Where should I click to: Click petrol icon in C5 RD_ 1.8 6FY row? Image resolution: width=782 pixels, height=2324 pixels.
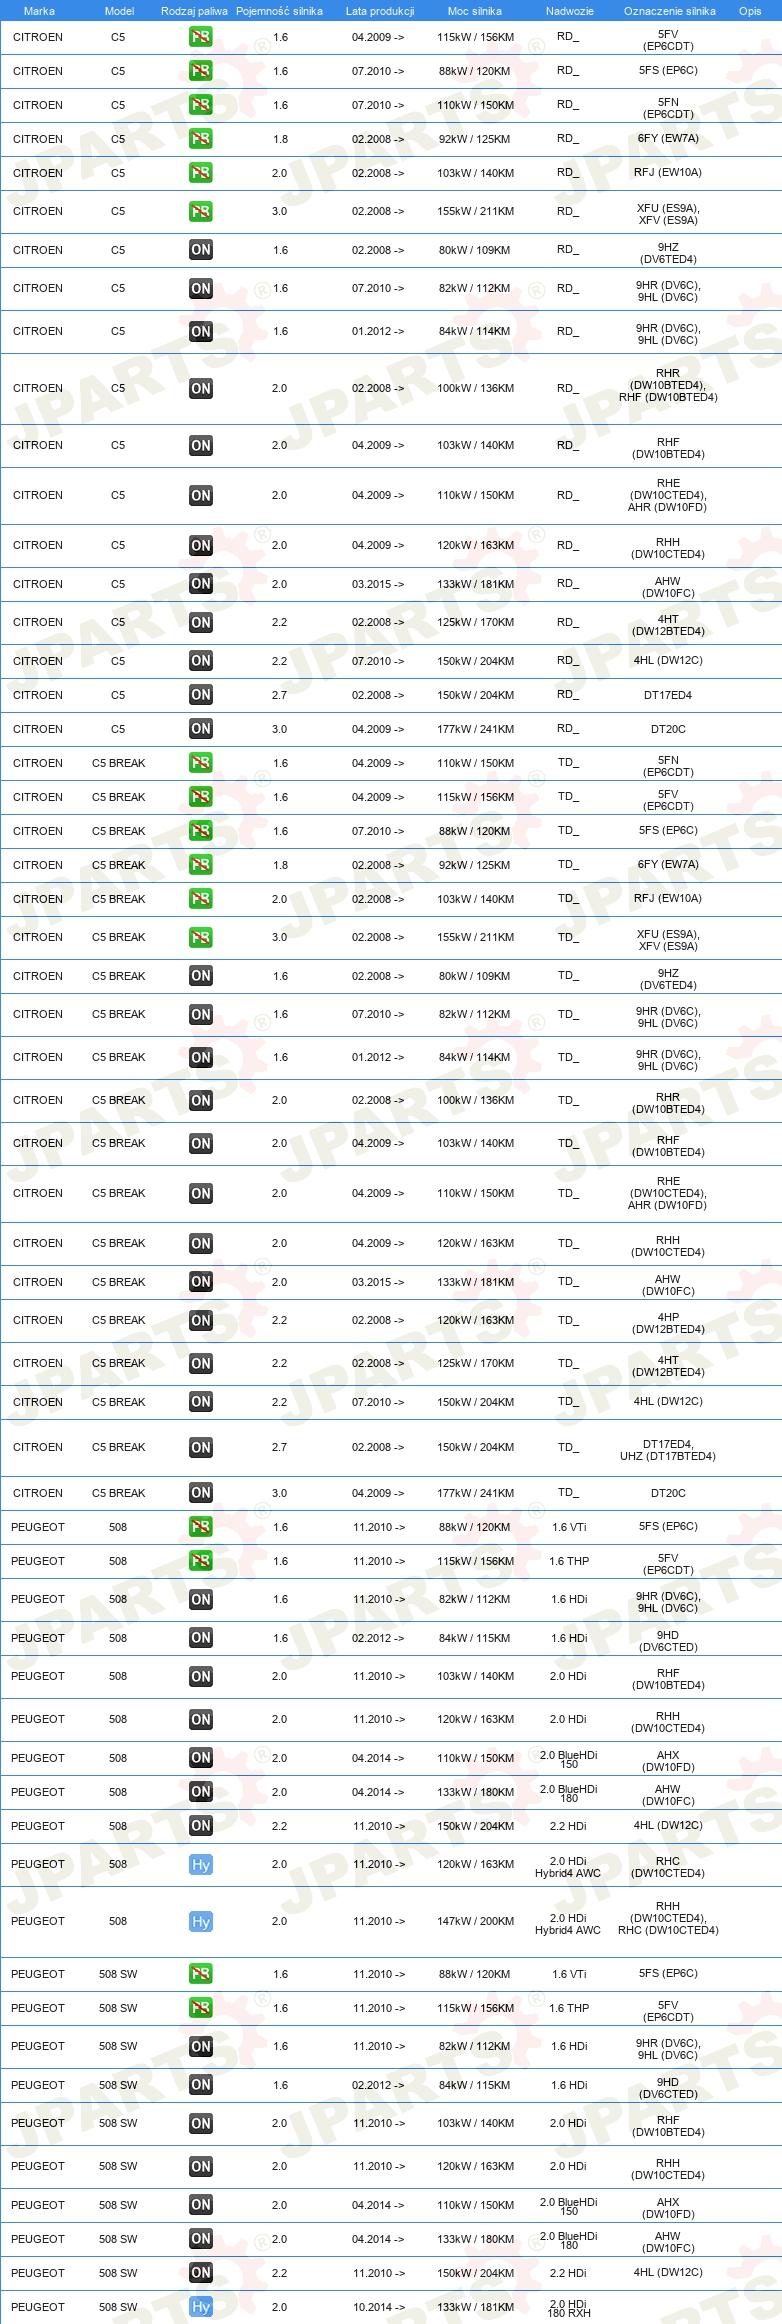point(201,139)
